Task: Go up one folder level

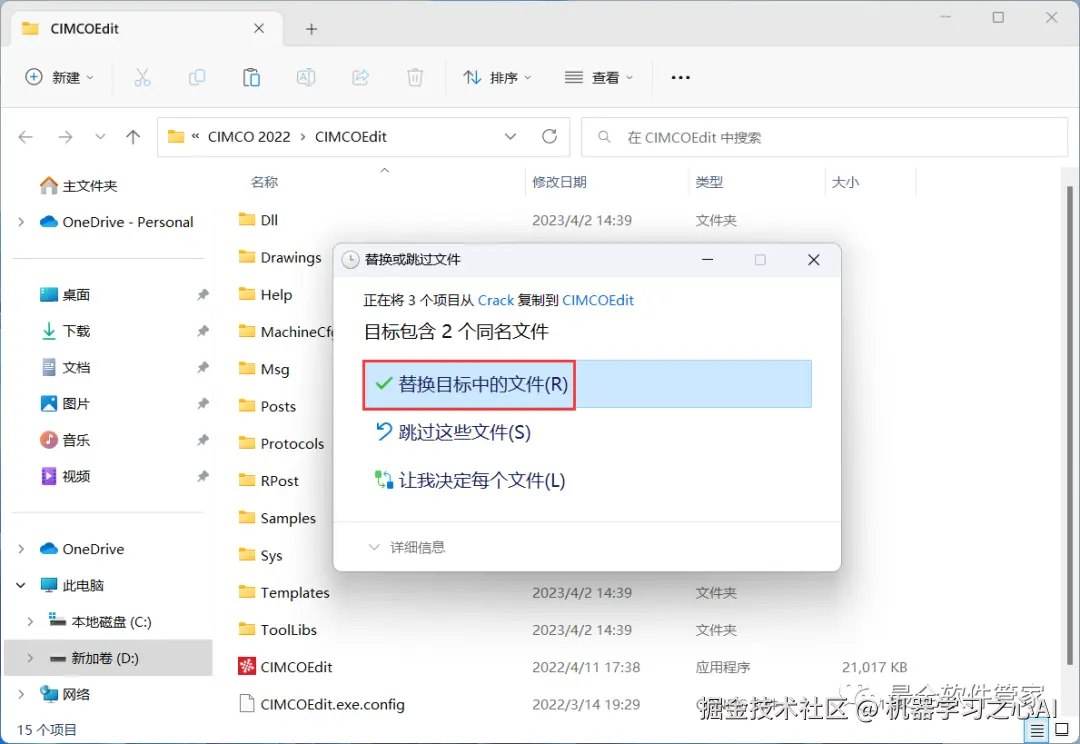Action: (x=133, y=137)
